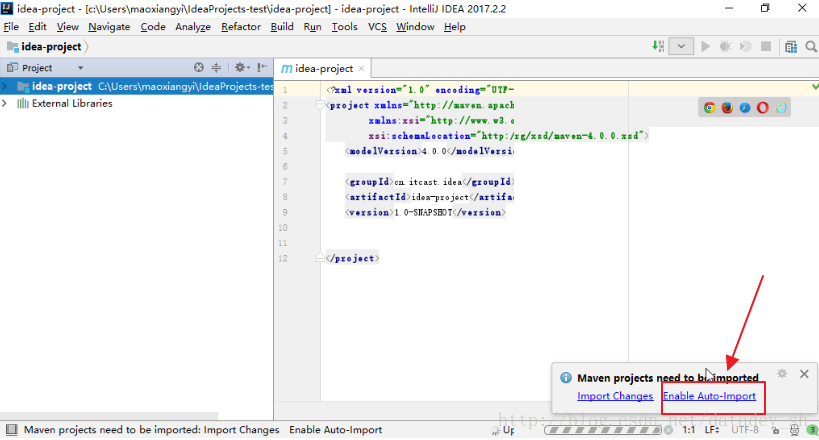
Task: Open the View menu
Action: [67, 27]
